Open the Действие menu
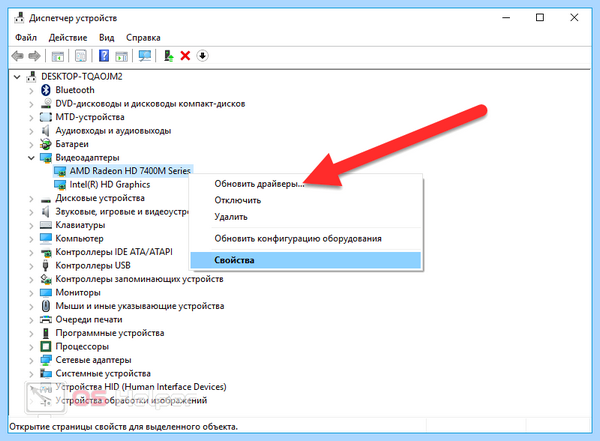The height and width of the screenshot is (441, 600). (x=68, y=38)
